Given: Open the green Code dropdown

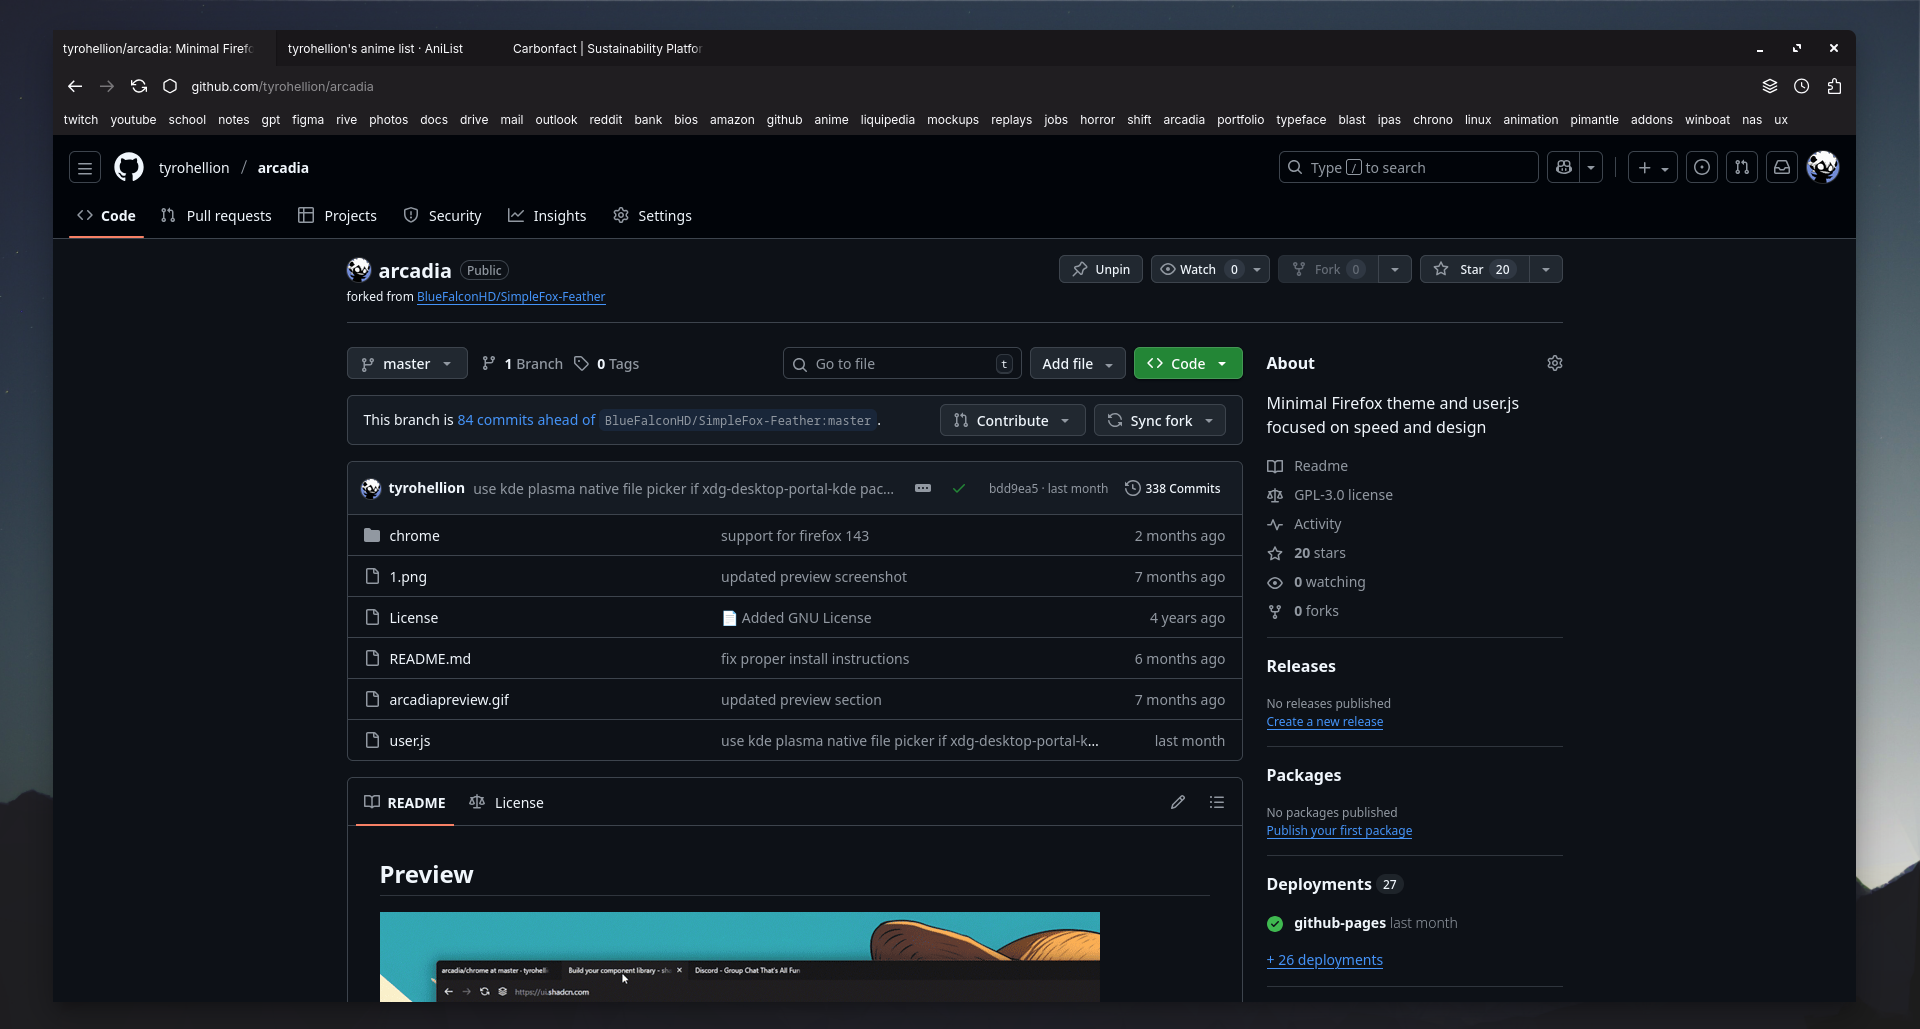Looking at the screenshot, I should click(1187, 364).
